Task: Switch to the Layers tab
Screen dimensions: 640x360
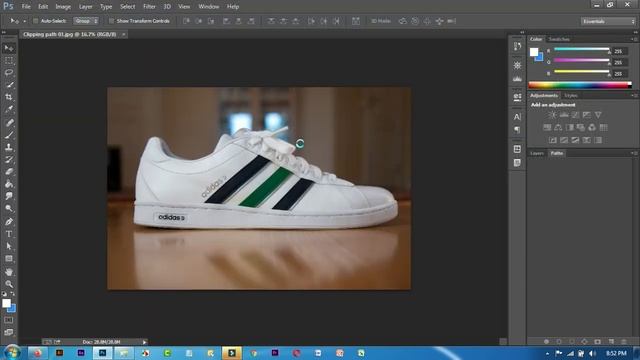Action: coord(537,153)
